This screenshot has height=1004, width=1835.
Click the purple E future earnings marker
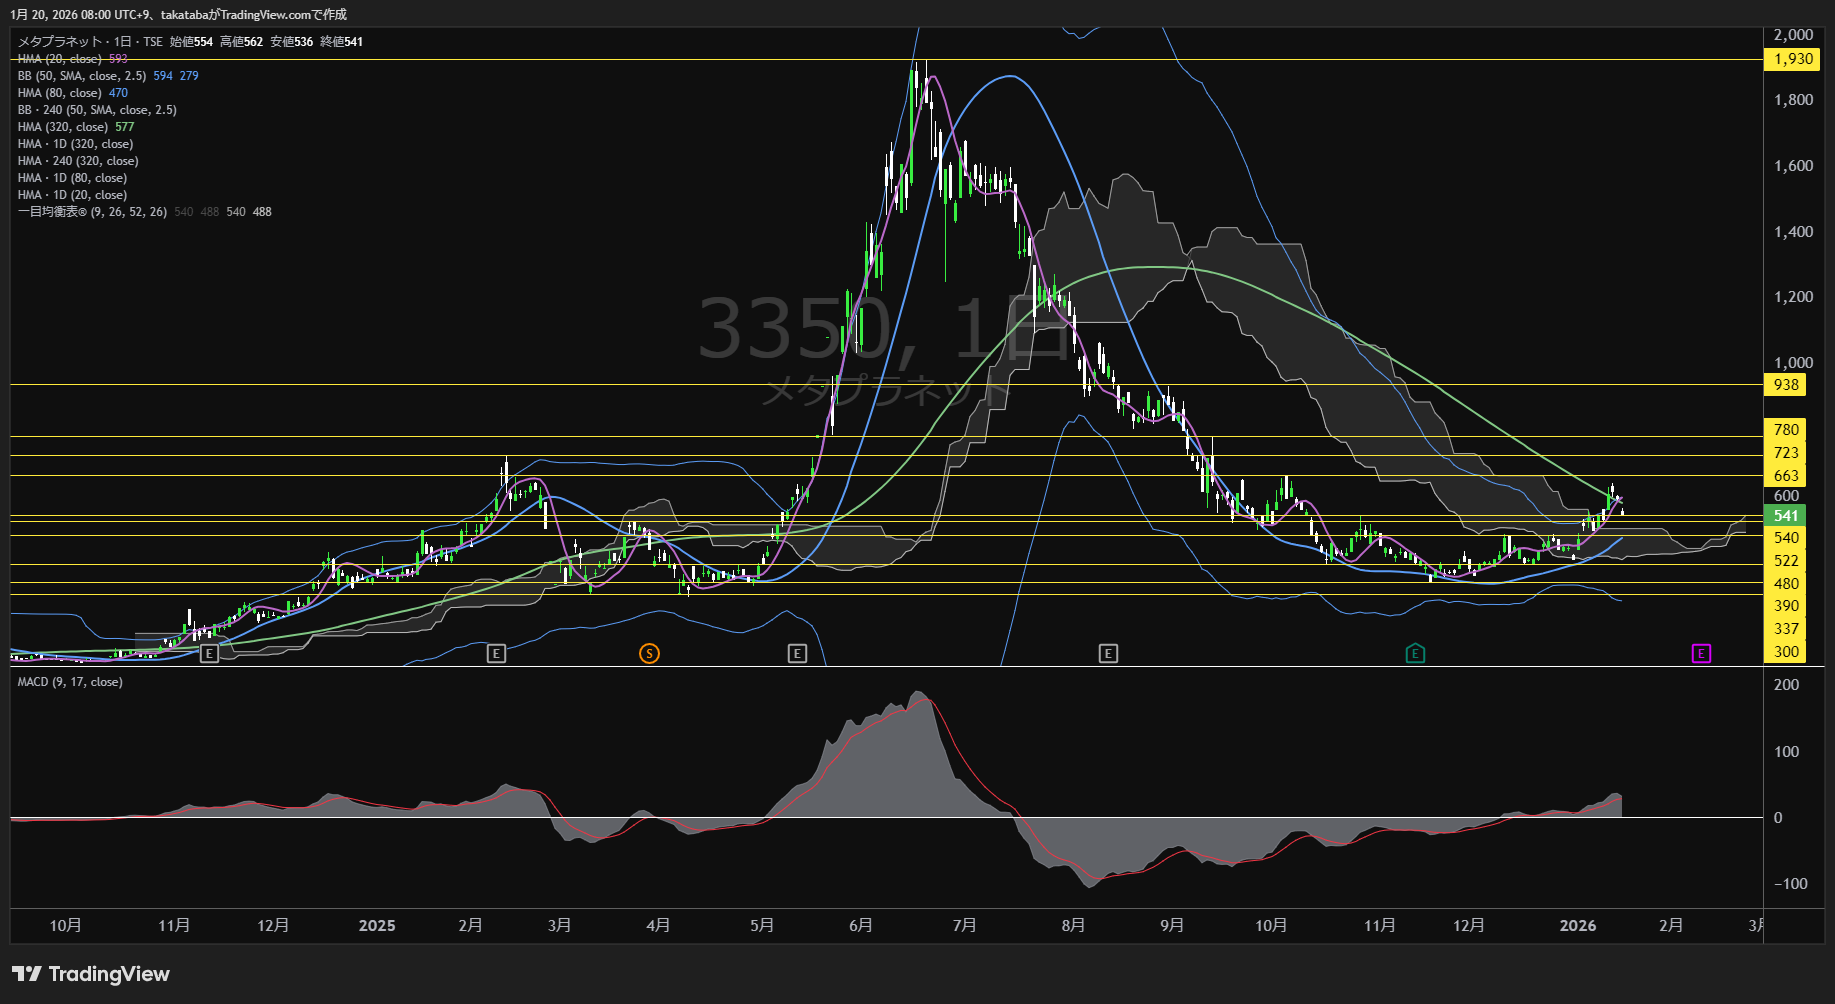(1701, 654)
